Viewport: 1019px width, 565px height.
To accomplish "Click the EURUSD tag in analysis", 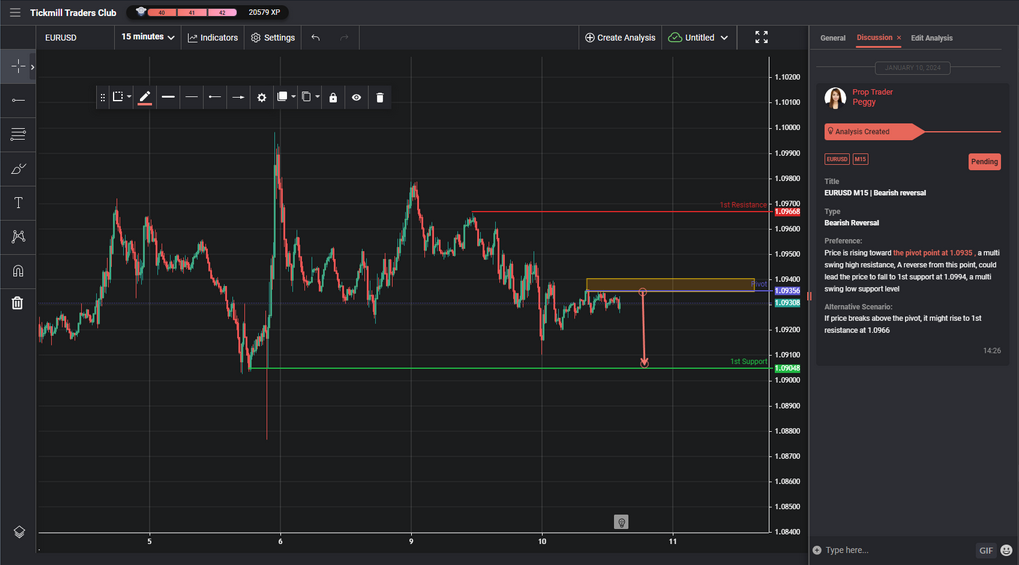I will [836, 159].
